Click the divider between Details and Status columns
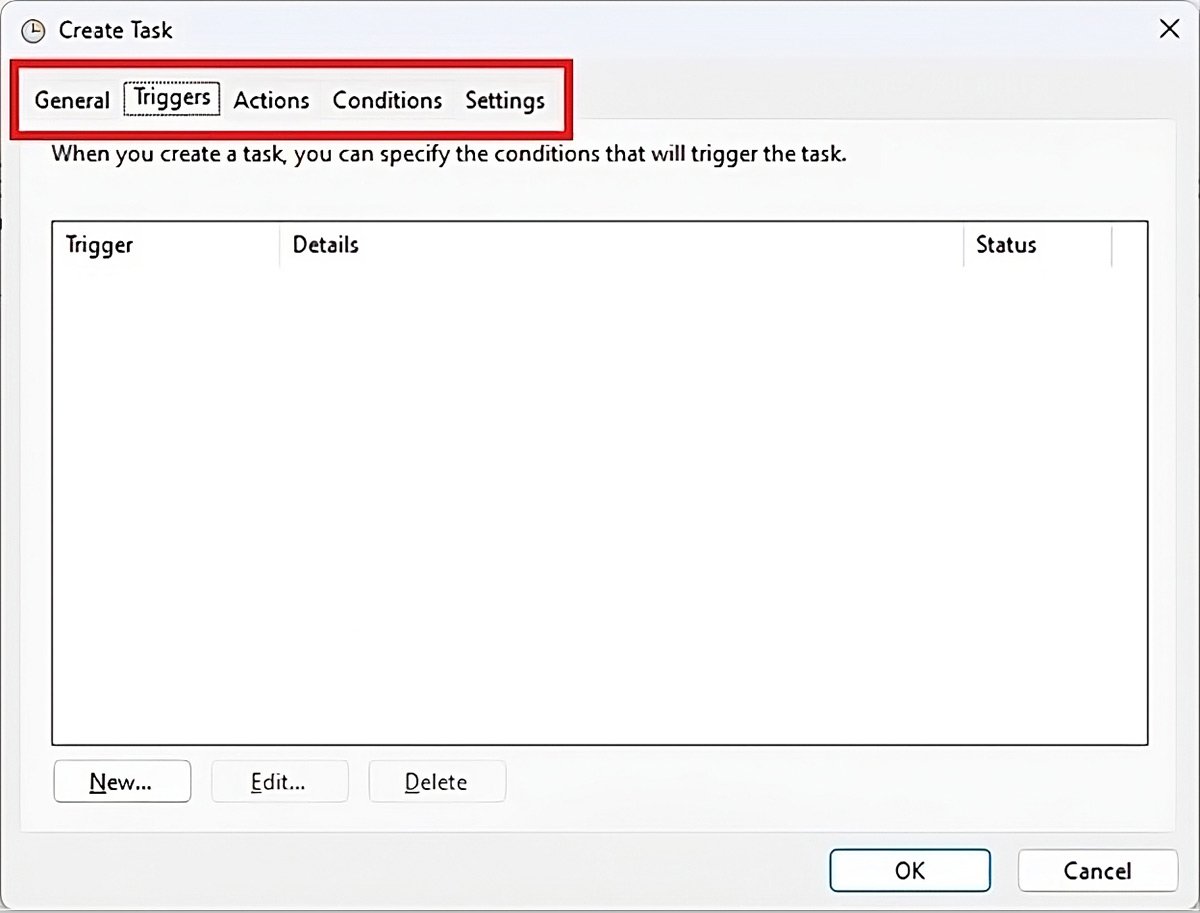This screenshot has width=1200, height=913. point(963,245)
